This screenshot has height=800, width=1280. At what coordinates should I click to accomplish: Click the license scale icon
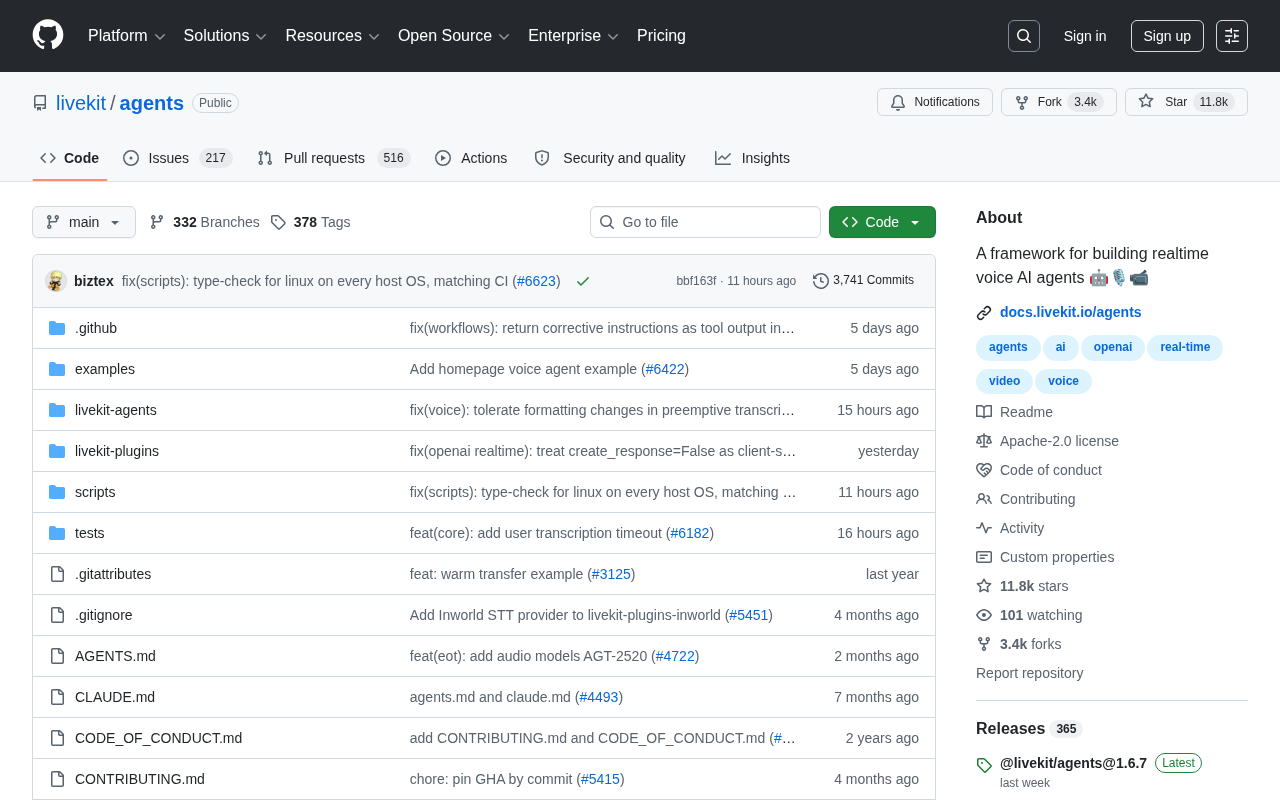[x=984, y=441]
